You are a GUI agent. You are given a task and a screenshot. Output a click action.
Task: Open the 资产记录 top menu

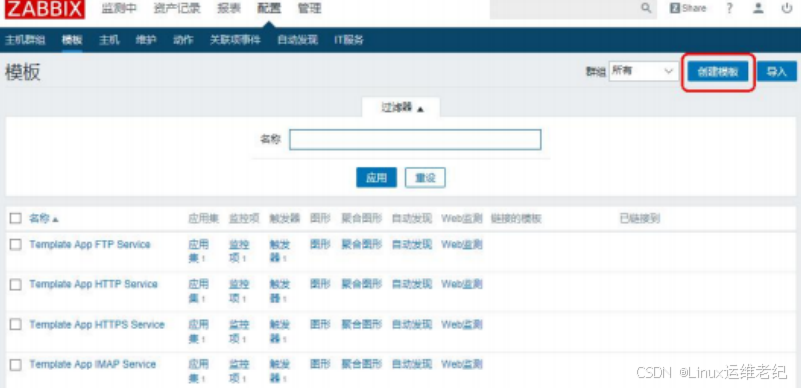(x=177, y=9)
